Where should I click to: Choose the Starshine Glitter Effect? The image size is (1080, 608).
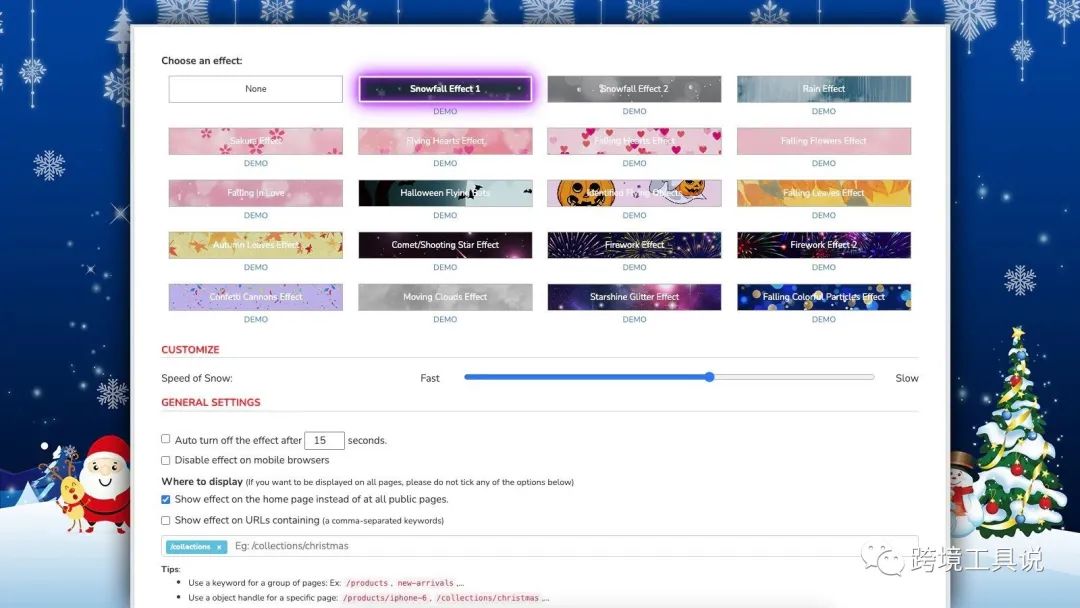point(634,296)
